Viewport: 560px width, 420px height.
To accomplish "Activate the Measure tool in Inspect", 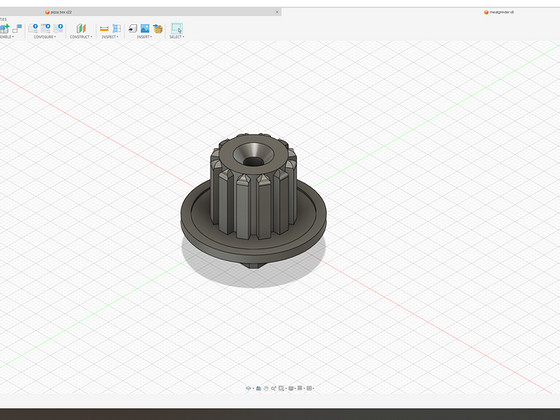I will click(104, 29).
